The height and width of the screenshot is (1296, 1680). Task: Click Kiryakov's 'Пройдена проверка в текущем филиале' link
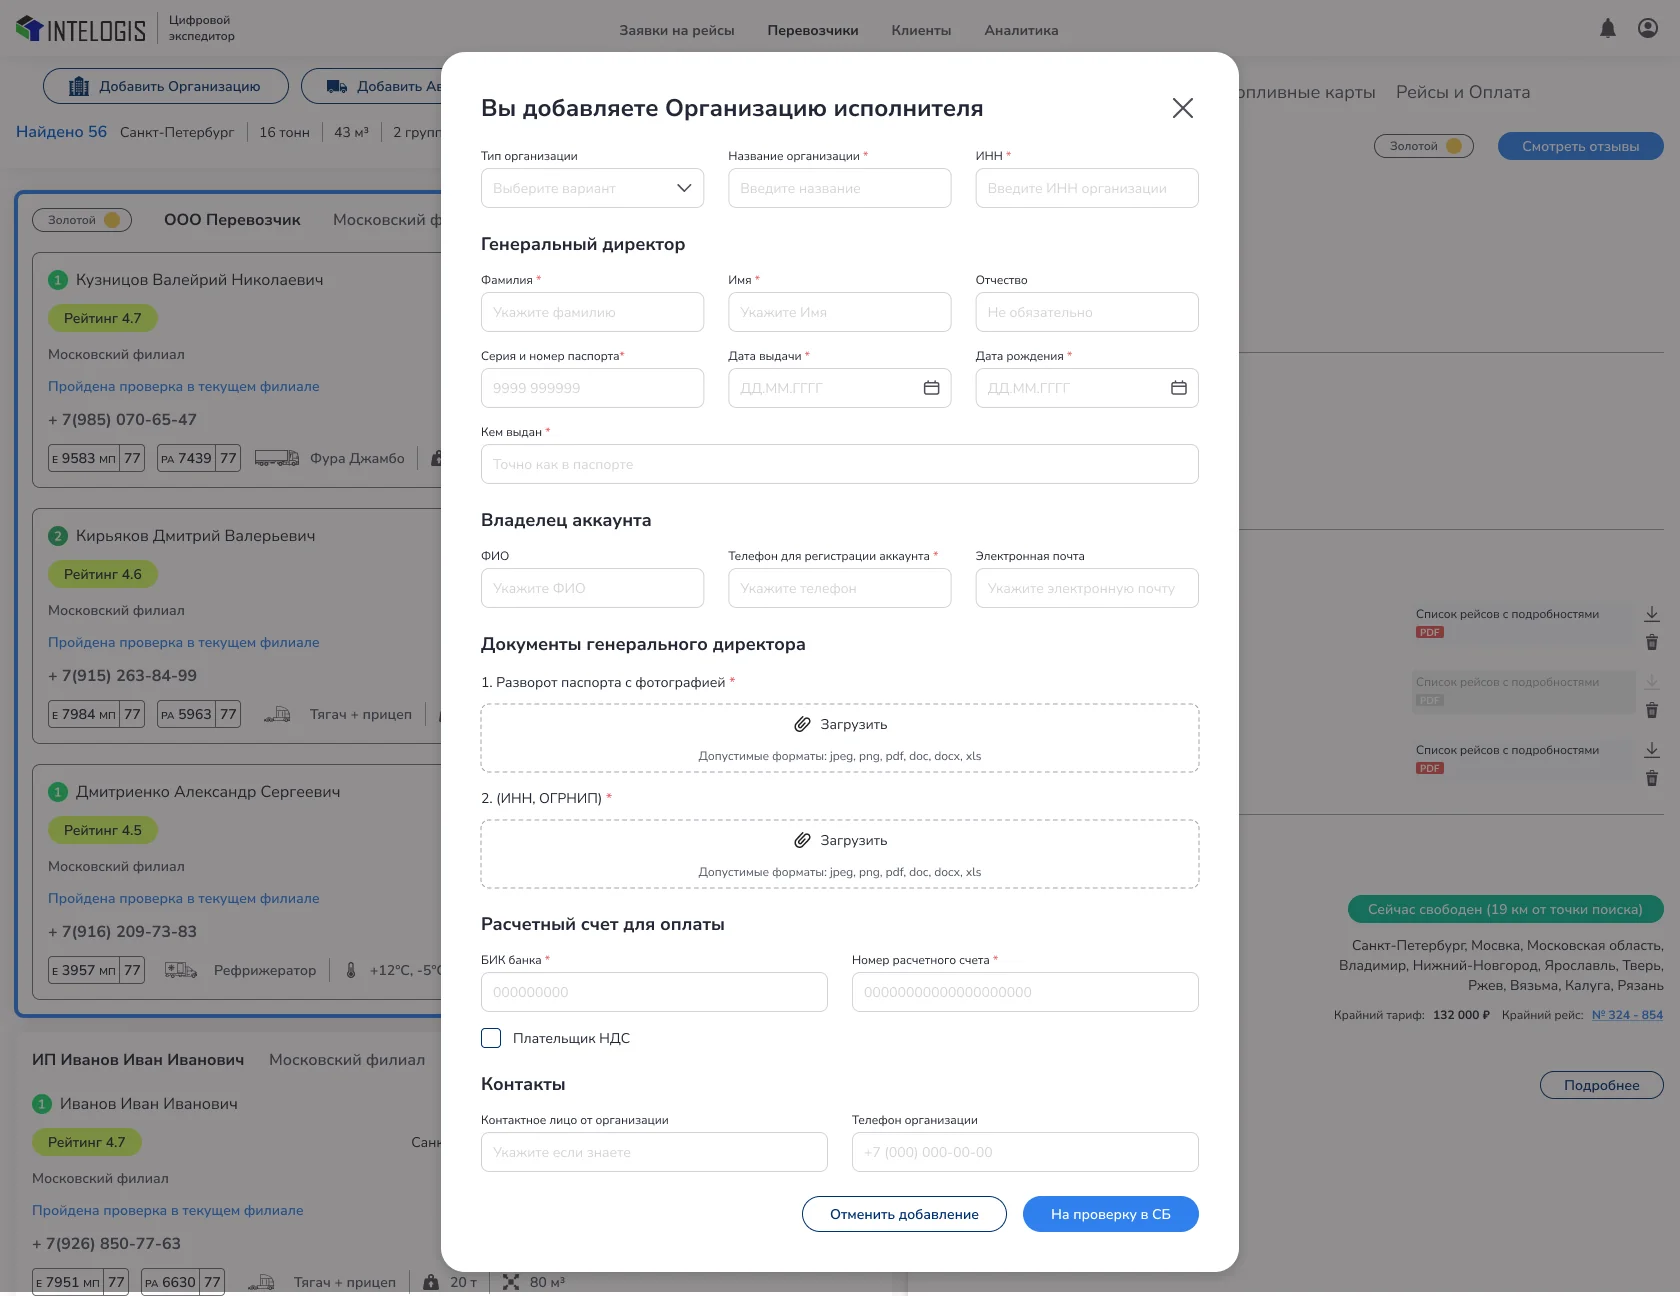[x=184, y=642]
